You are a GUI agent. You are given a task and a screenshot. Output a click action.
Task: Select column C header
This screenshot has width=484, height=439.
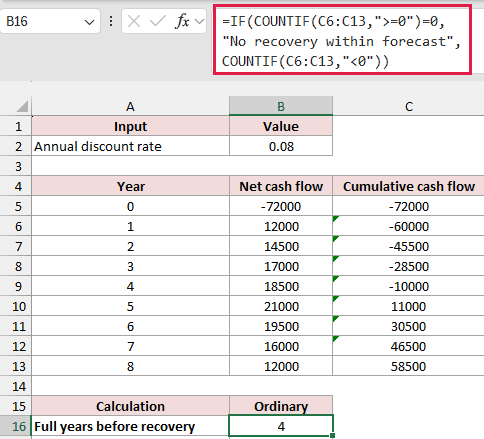coord(408,106)
